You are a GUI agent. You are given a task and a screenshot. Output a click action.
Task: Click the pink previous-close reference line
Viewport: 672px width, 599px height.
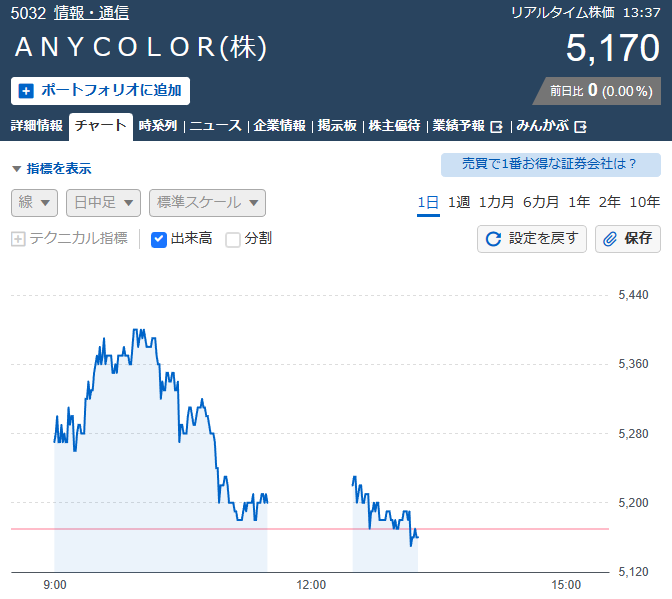[x=309, y=529]
